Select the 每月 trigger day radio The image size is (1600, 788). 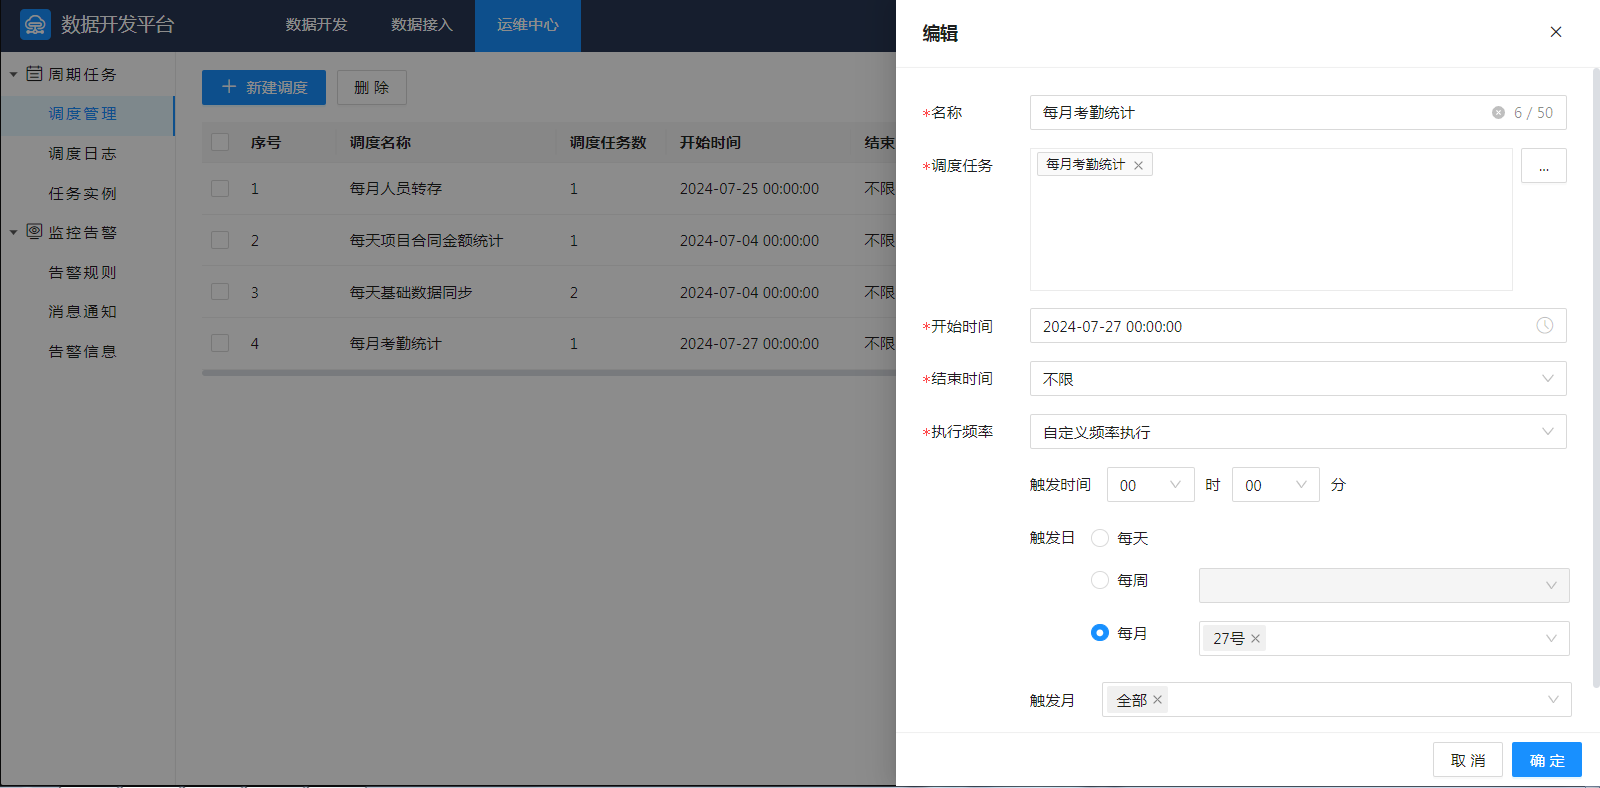1100,633
